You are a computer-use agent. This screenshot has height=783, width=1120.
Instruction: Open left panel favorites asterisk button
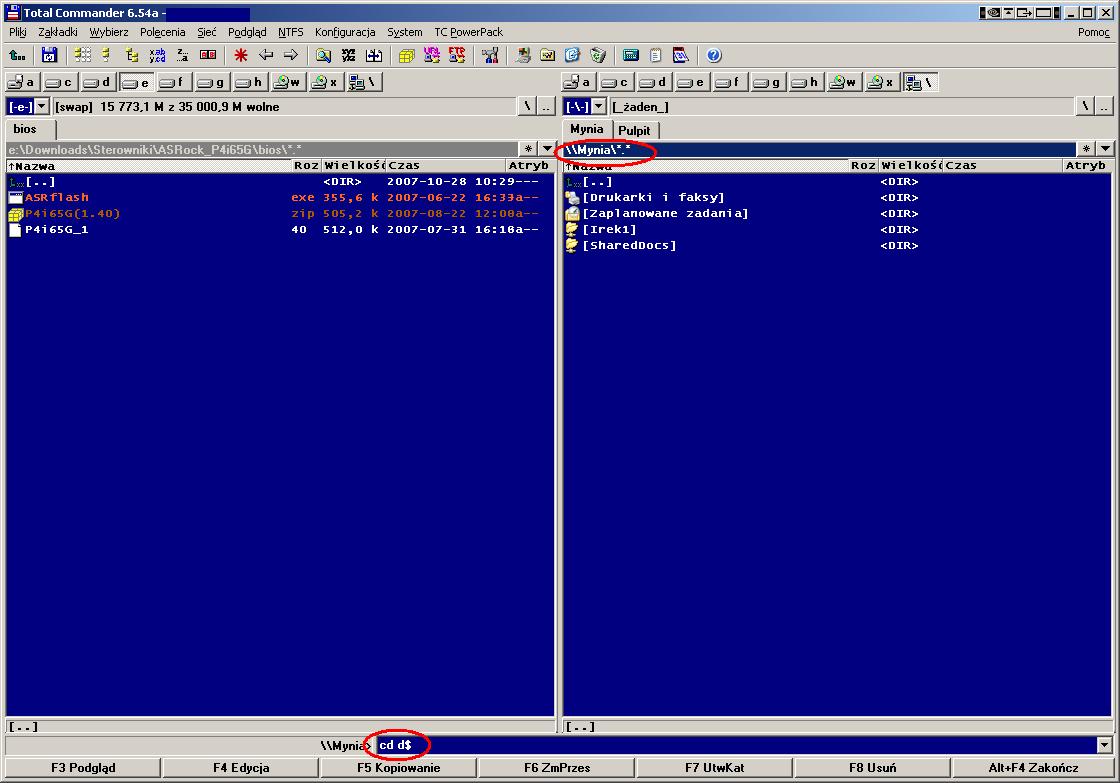point(528,149)
